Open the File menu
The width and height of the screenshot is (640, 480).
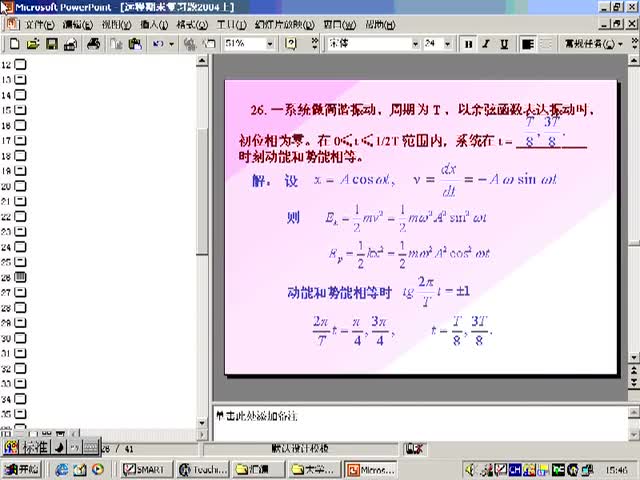[x=40, y=25]
